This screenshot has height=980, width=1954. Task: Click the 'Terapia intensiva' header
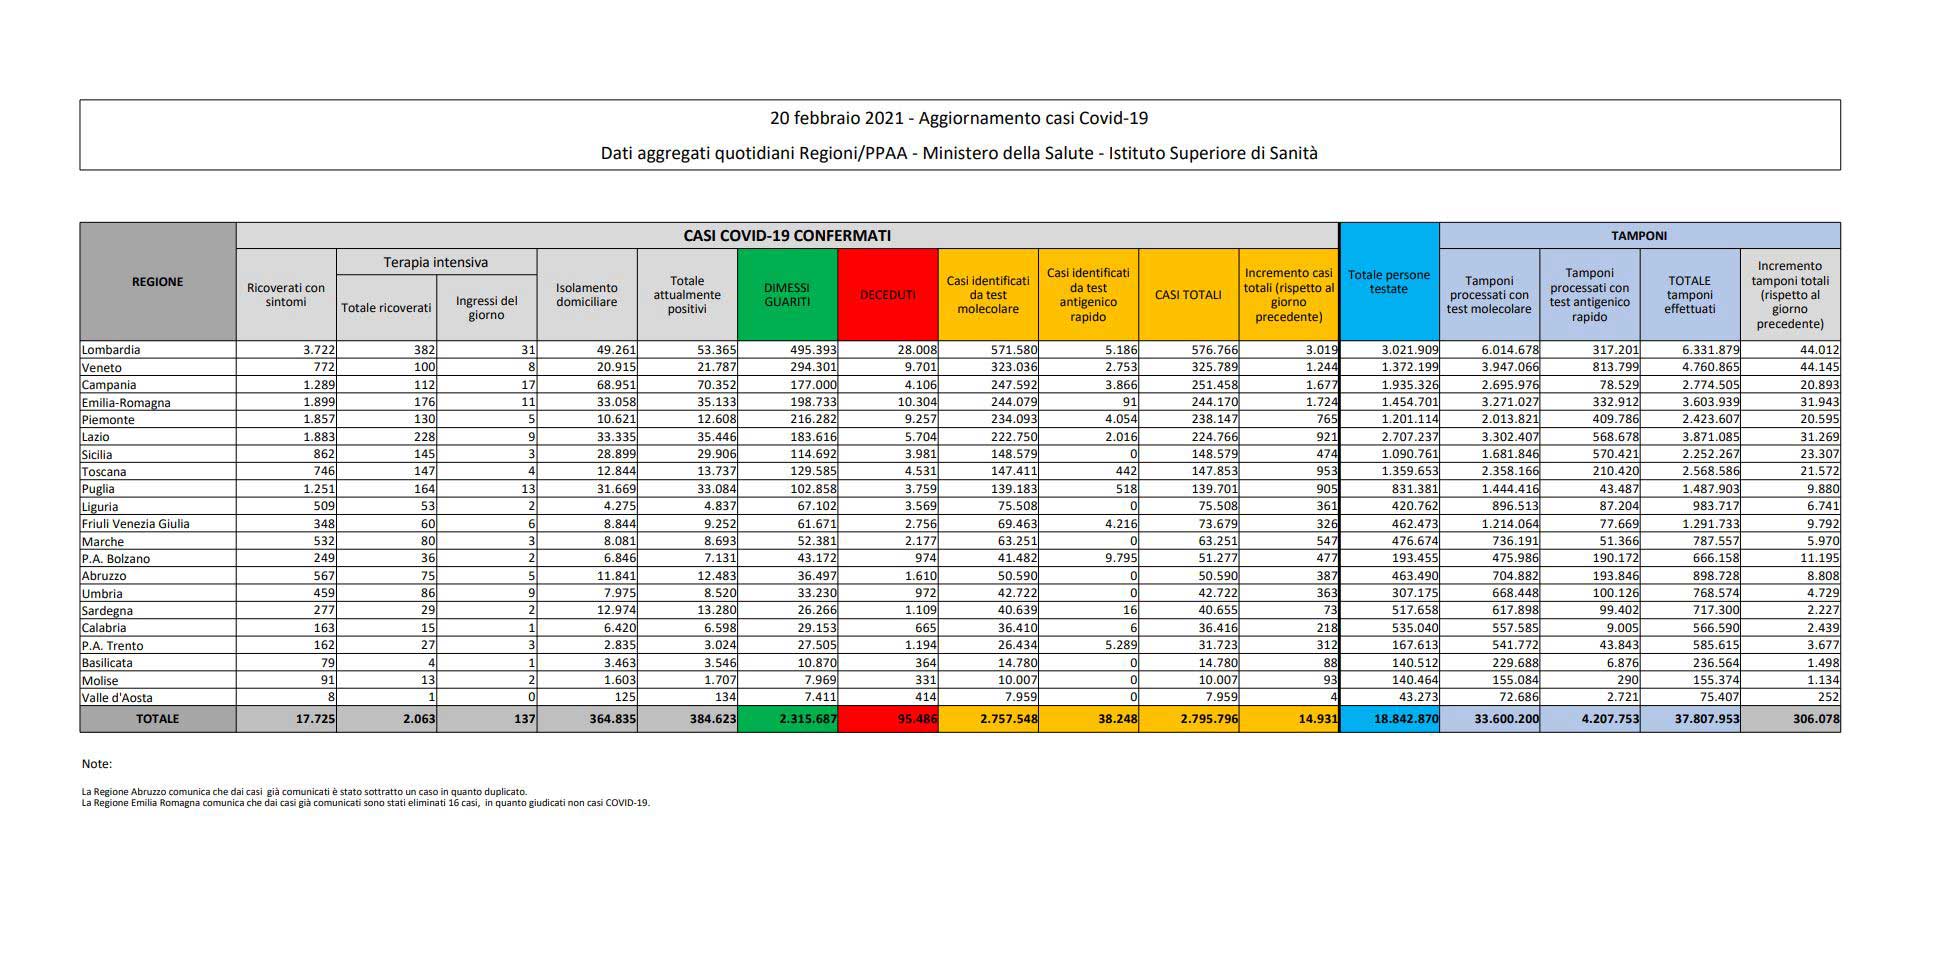coord(436,262)
